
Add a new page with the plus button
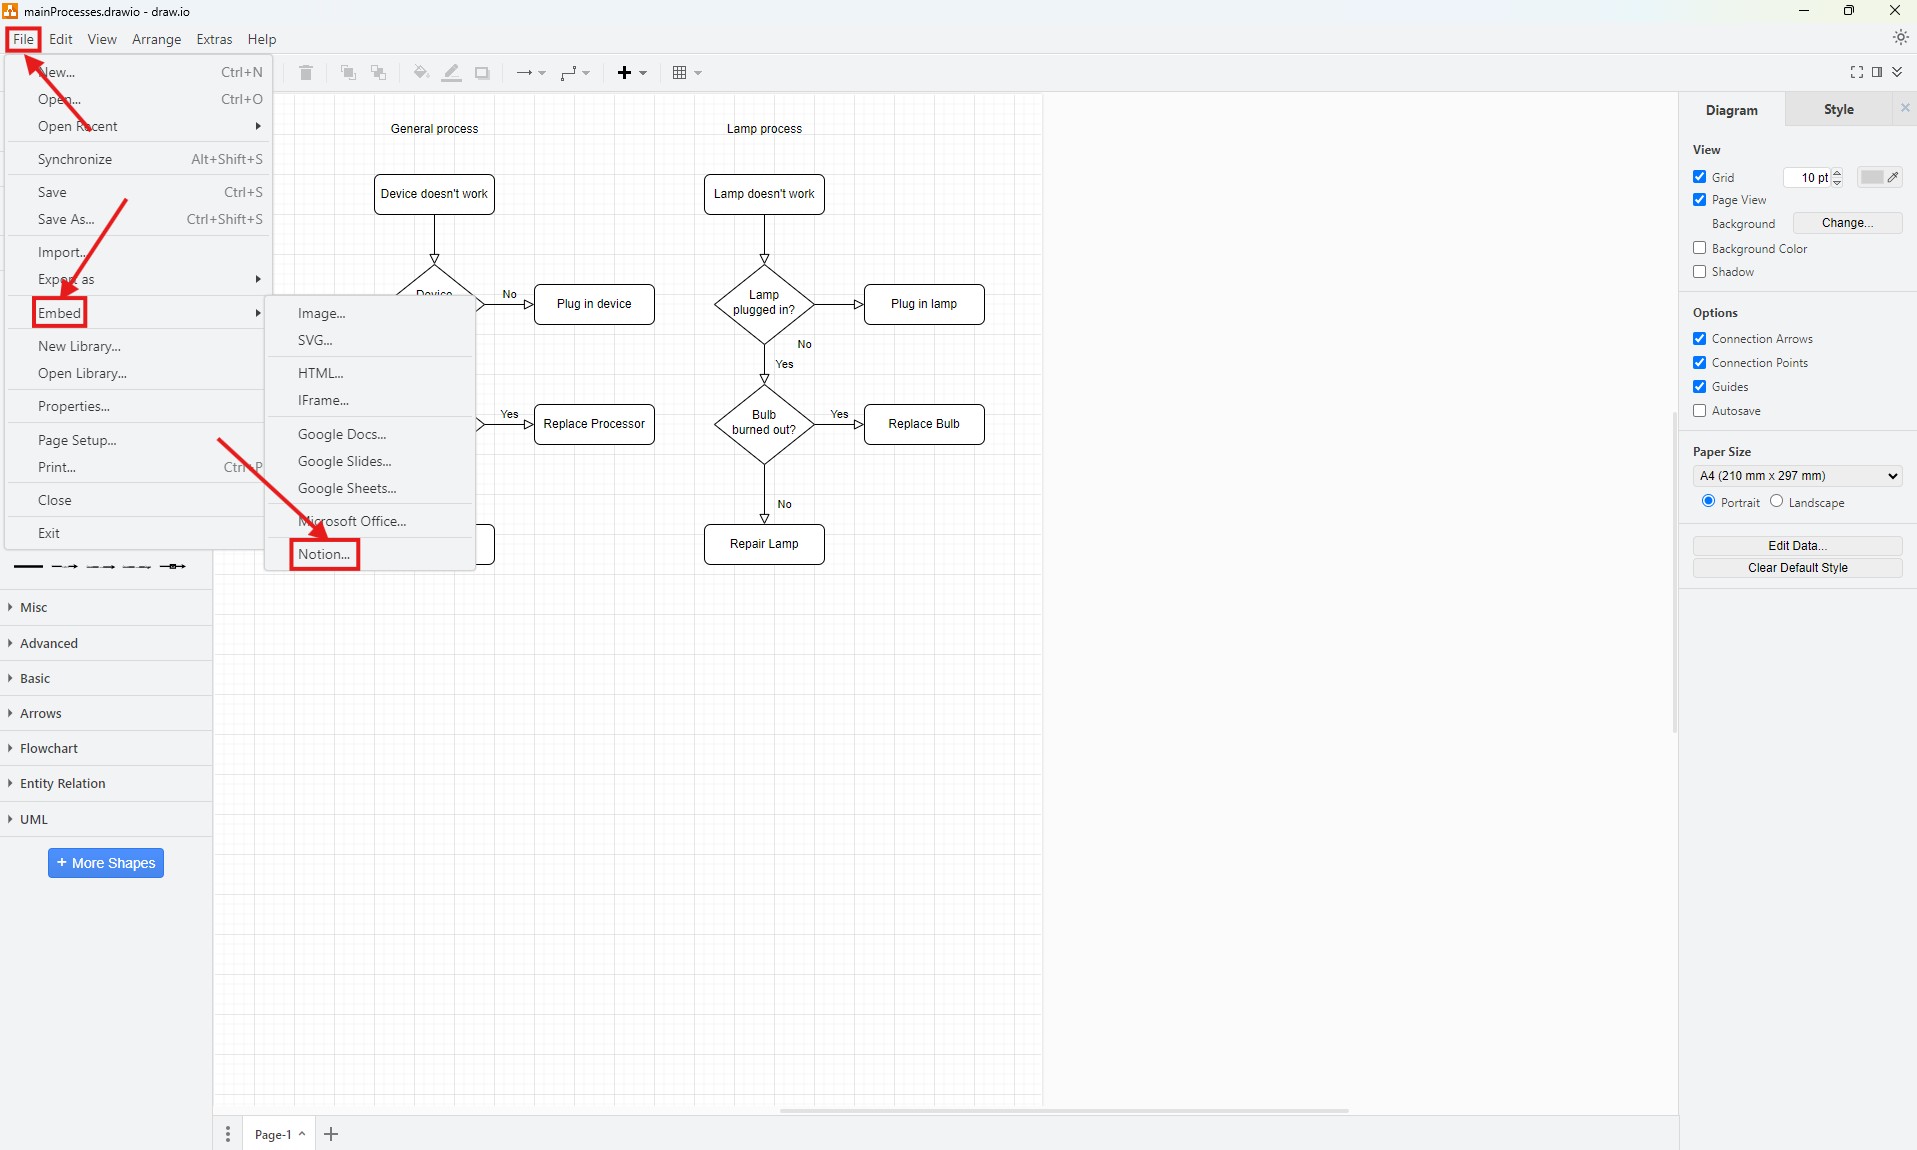point(330,1134)
